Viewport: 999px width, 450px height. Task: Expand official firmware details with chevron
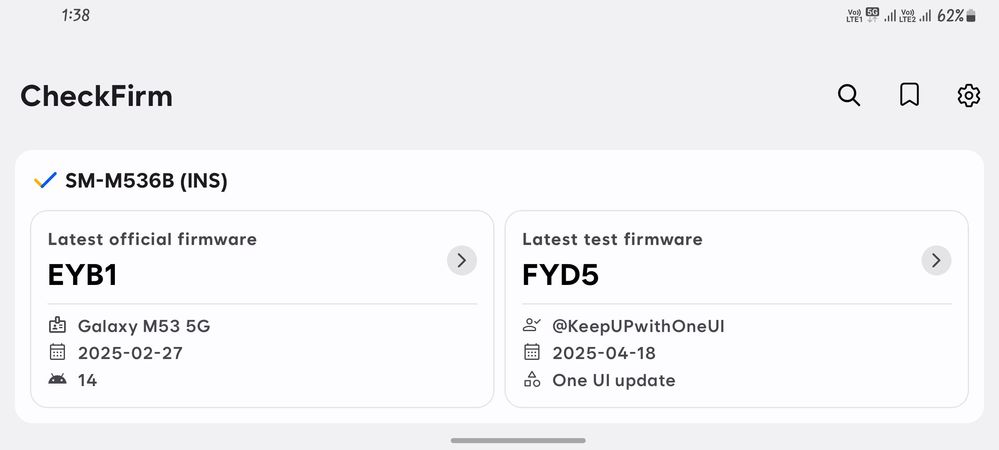click(462, 260)
